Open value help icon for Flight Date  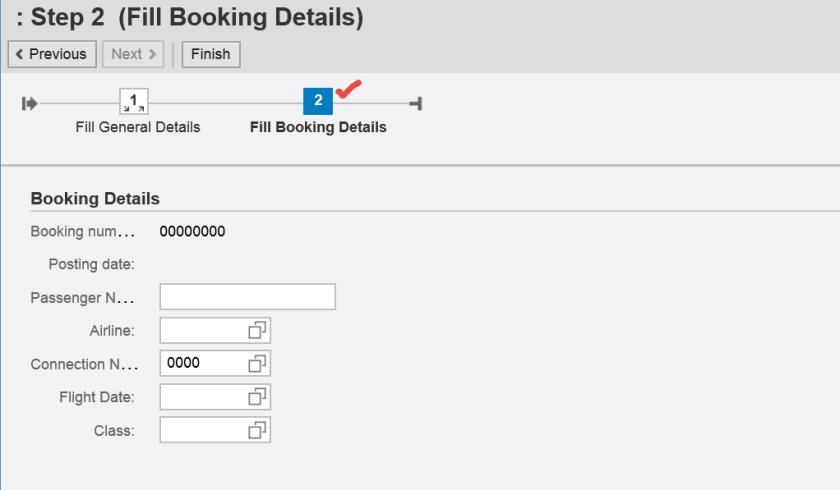pyautogui.click(x=258, y=397)
